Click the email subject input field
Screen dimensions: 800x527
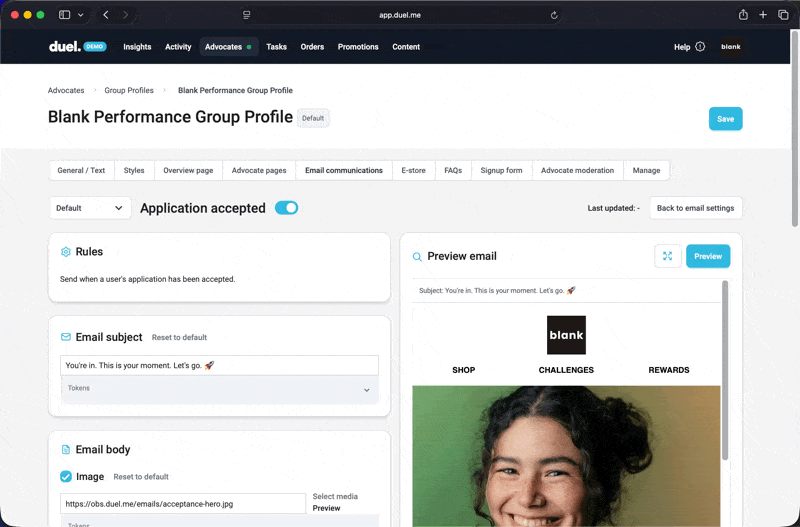[219, 366]
